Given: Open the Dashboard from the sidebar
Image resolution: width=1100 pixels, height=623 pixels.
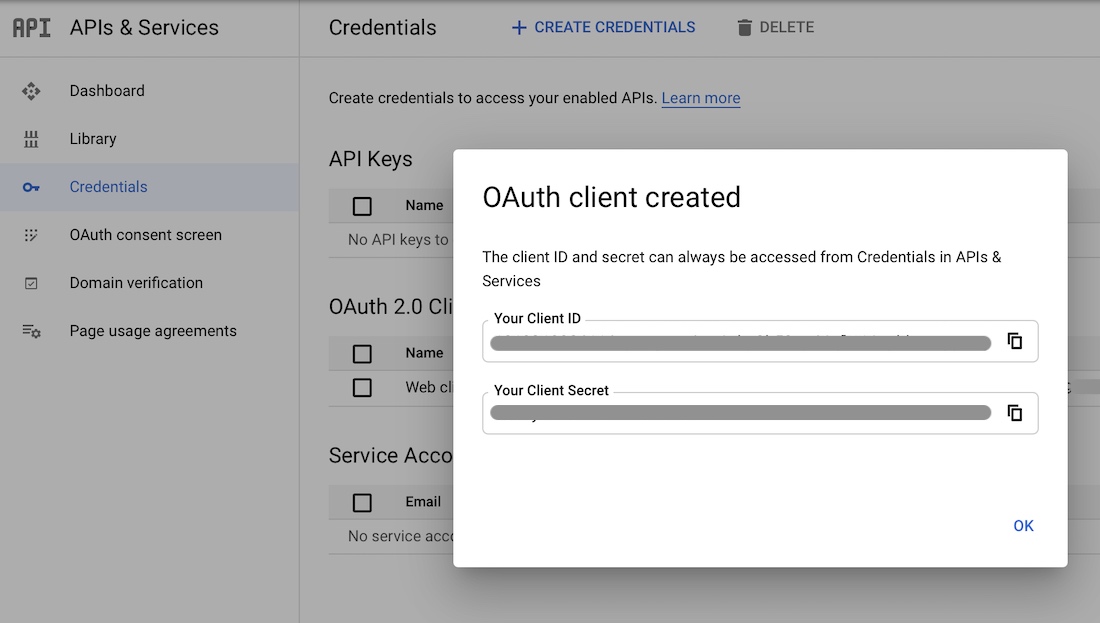Looking at the screenshot, I should tap(106, 91).
